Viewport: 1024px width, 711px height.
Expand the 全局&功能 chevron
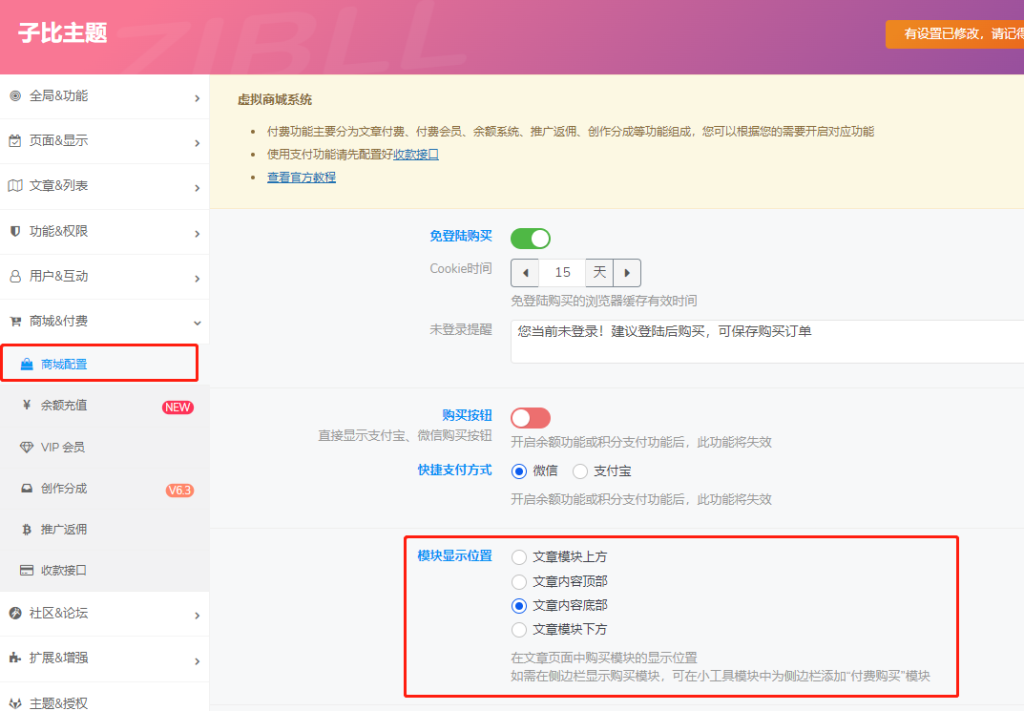tap(197, 98)
